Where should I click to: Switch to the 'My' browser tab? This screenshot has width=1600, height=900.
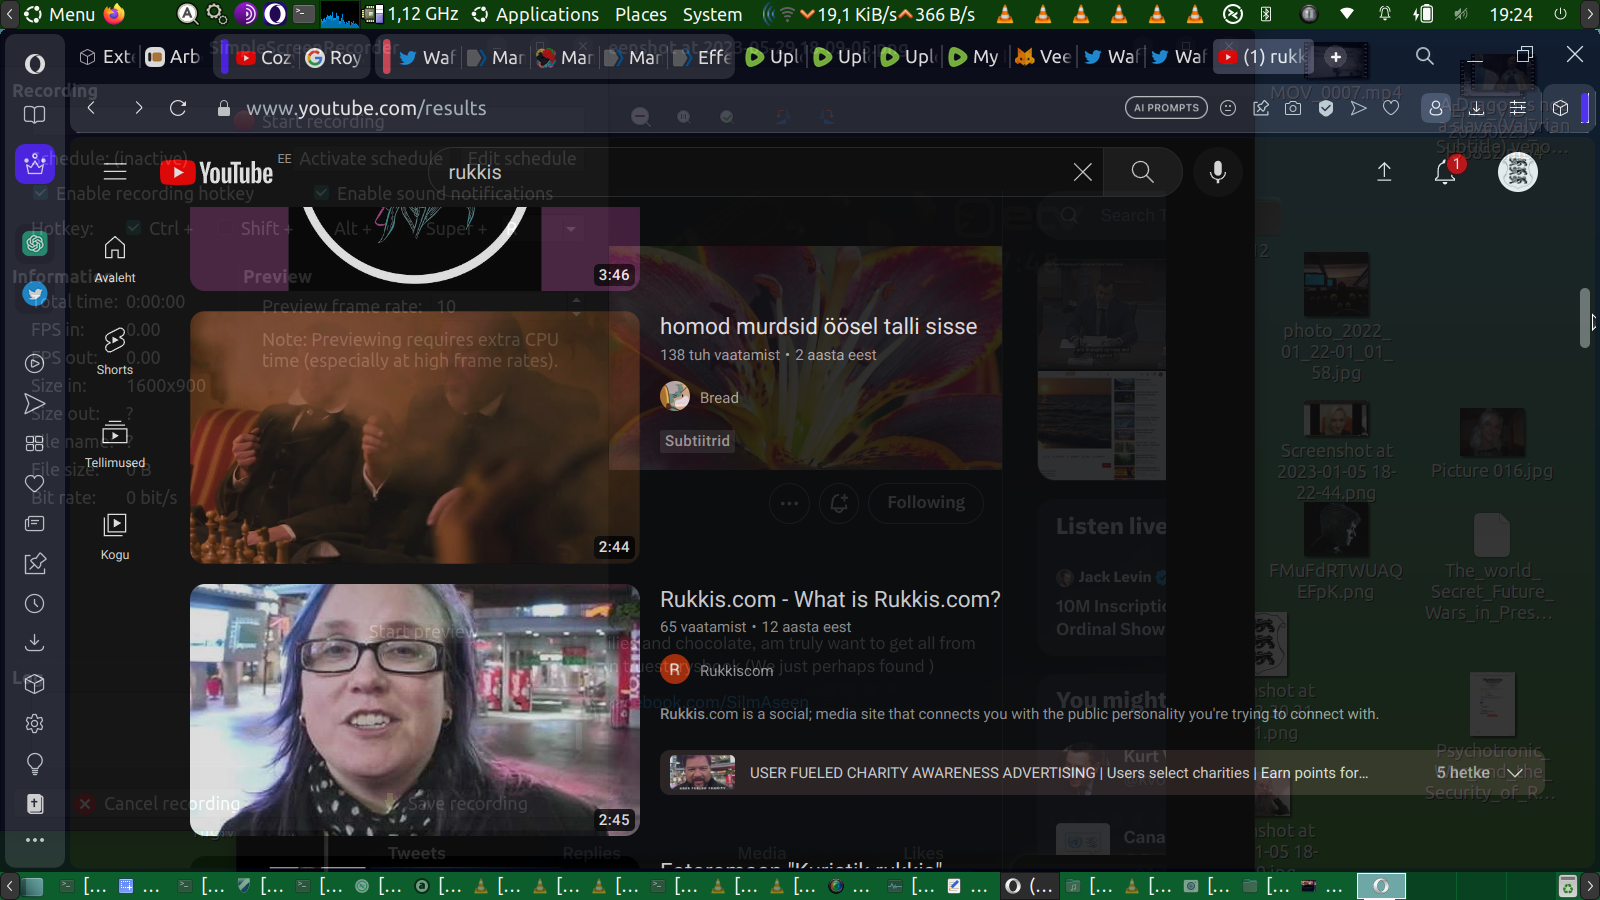[x=974, y=57]
